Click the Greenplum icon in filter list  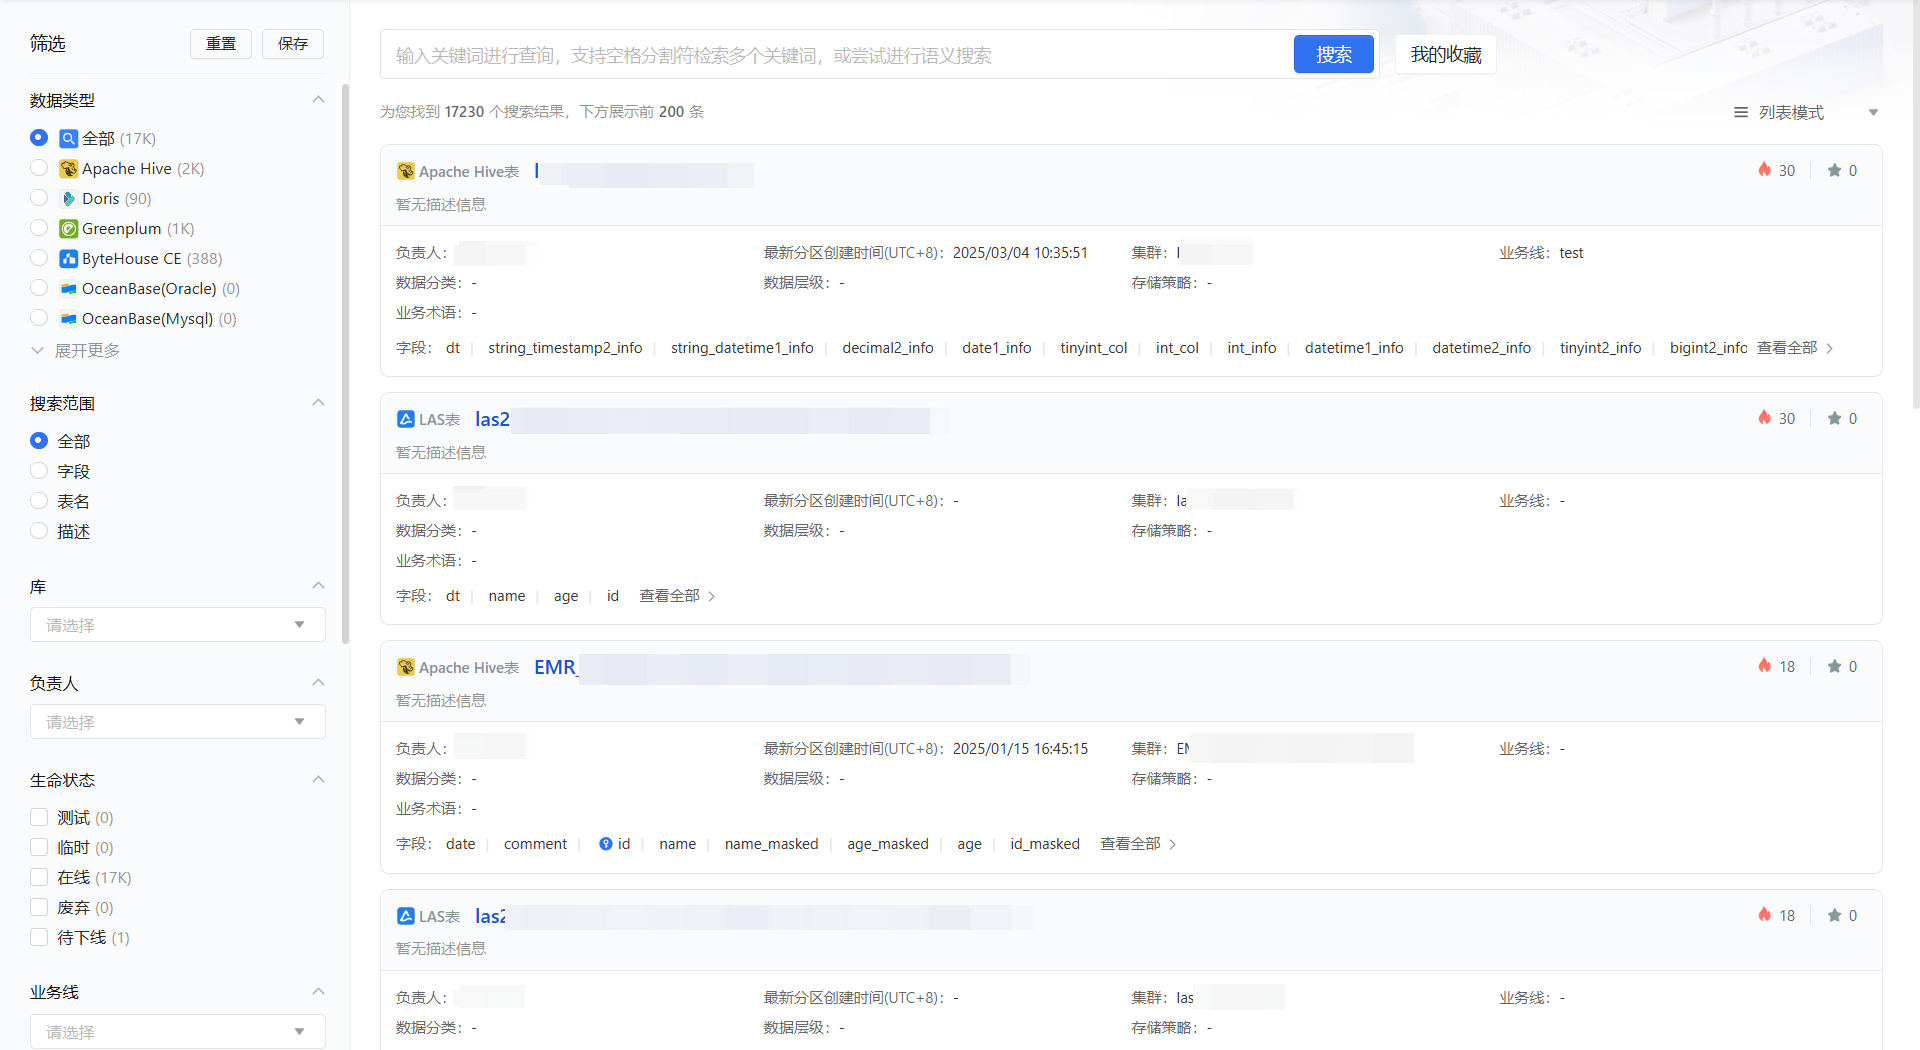point(68,229)
